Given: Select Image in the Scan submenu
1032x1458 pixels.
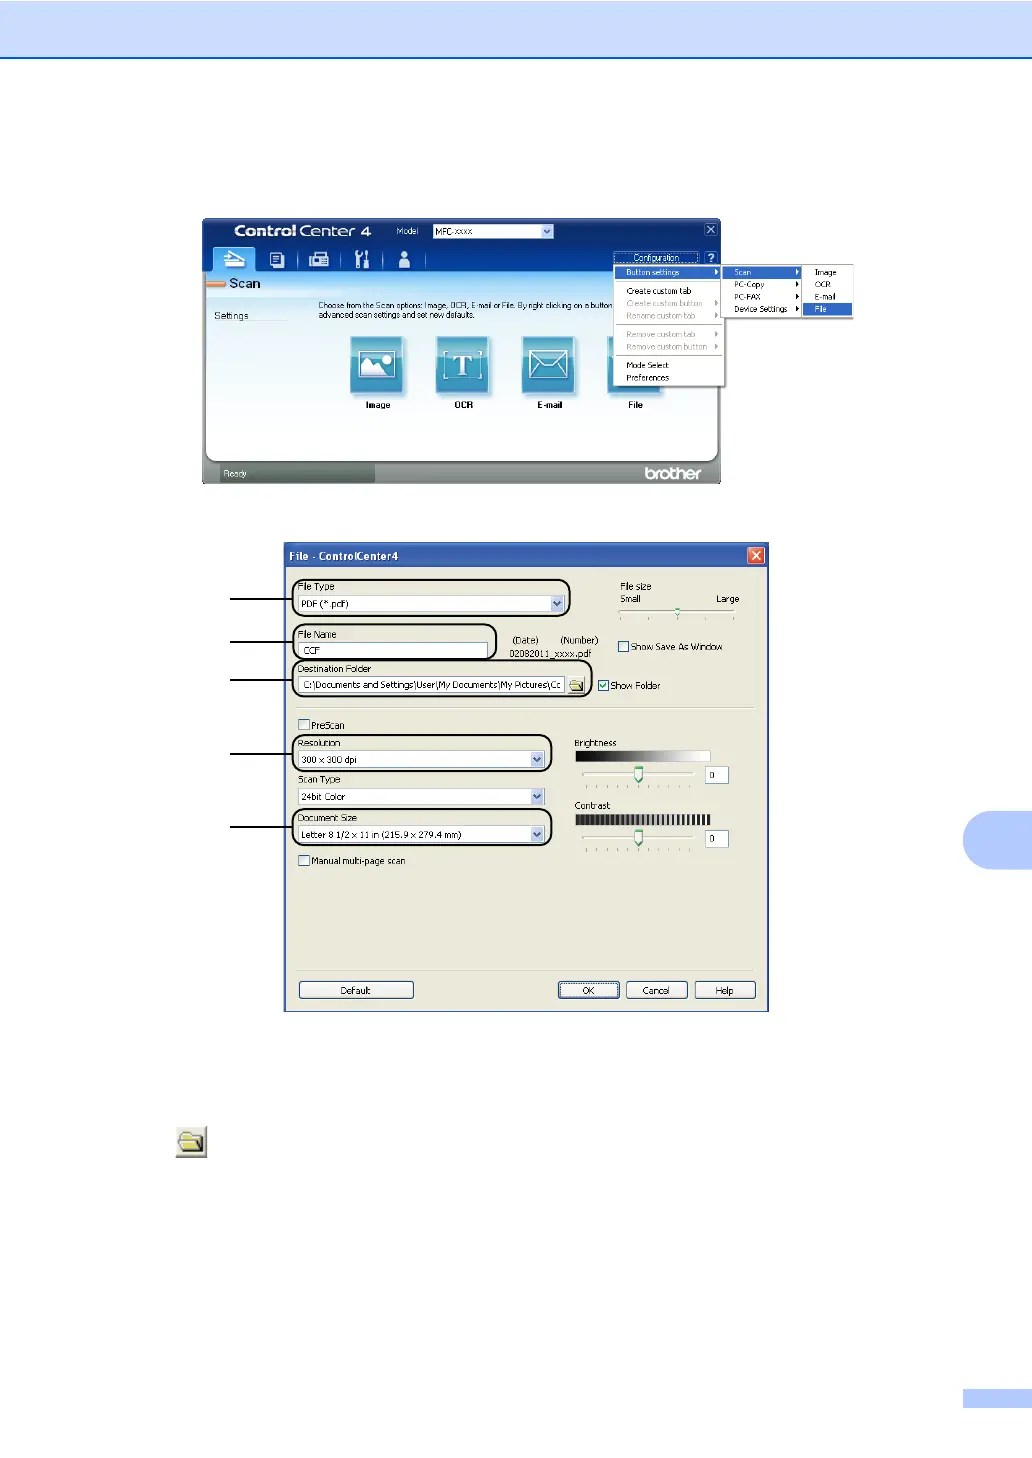Looking at the screenshot, I should pyautogui.click(x=827, y=272).
